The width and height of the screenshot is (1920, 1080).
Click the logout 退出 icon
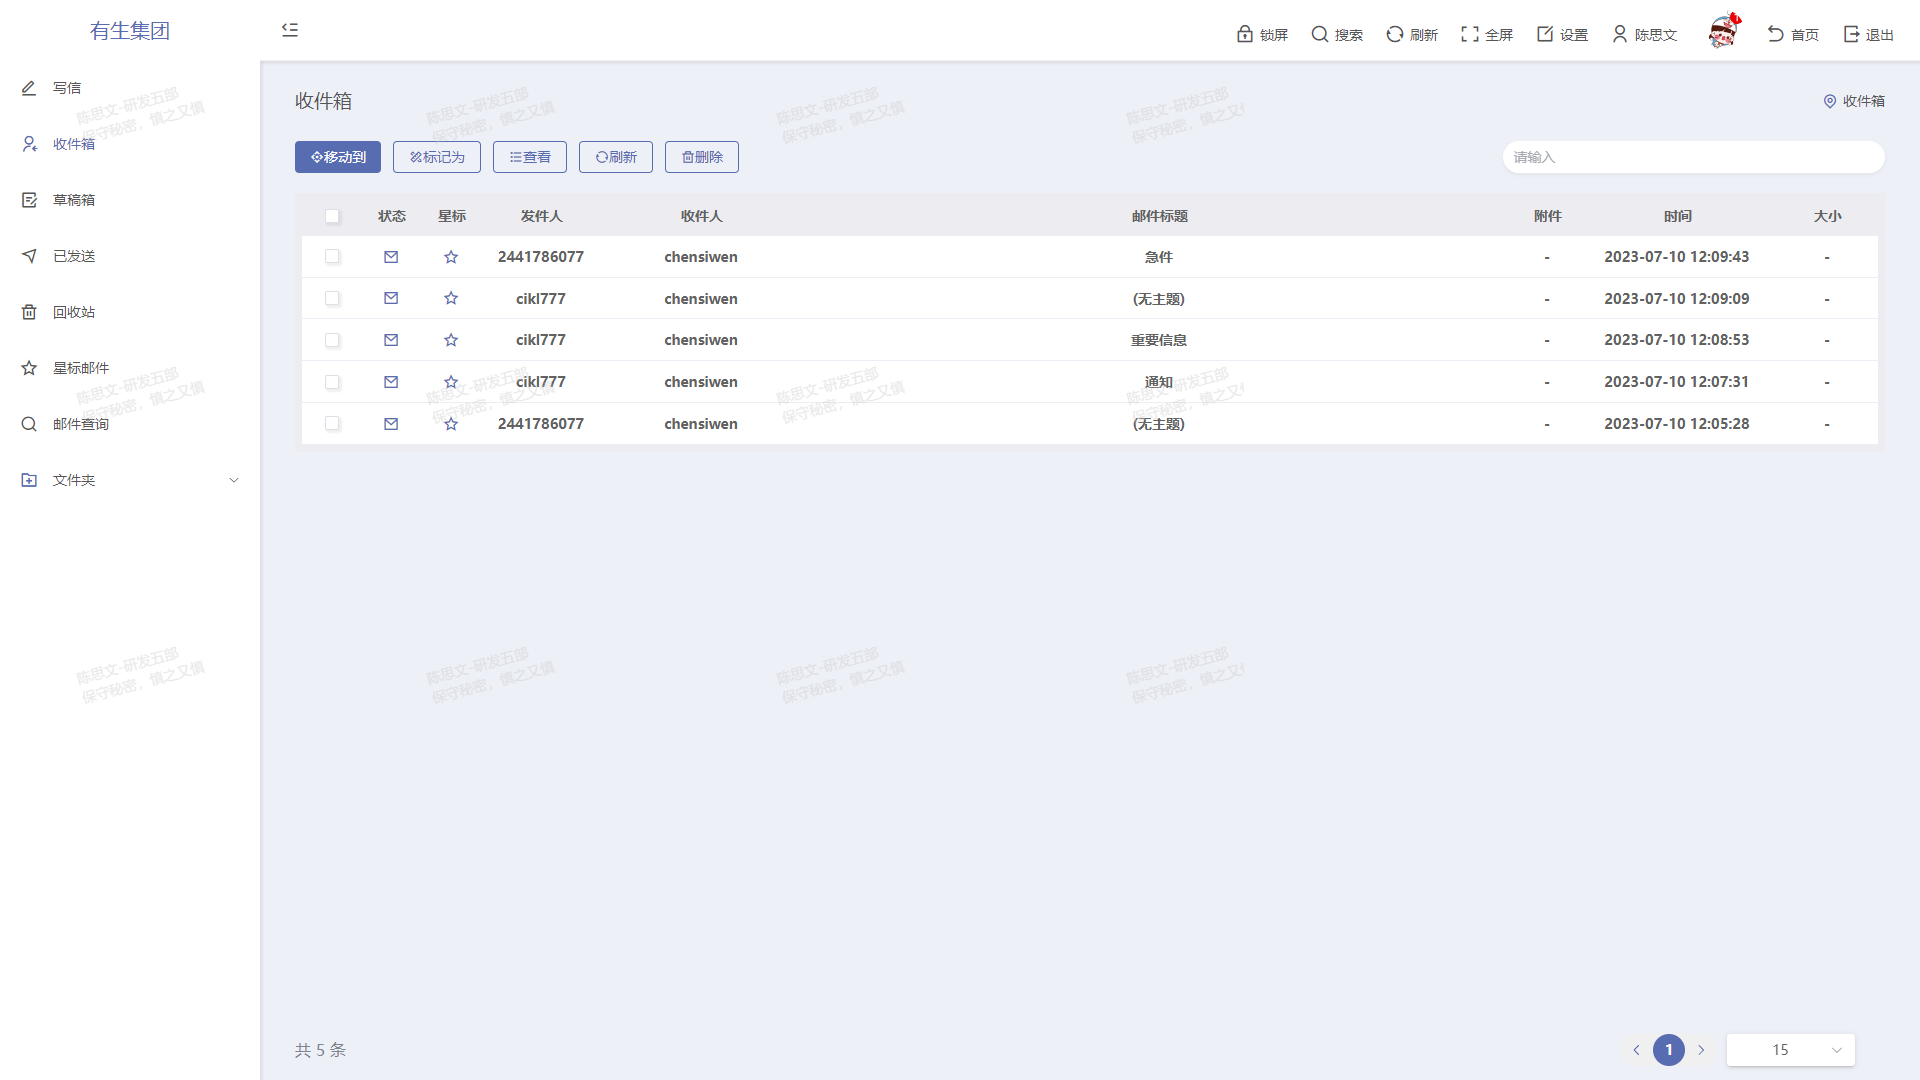[1852, 34]
